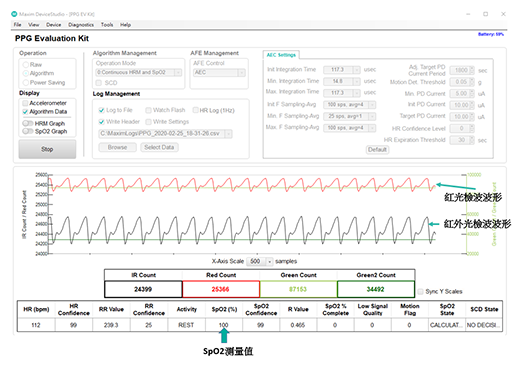Toggle the Write Header checkbox

102,122
